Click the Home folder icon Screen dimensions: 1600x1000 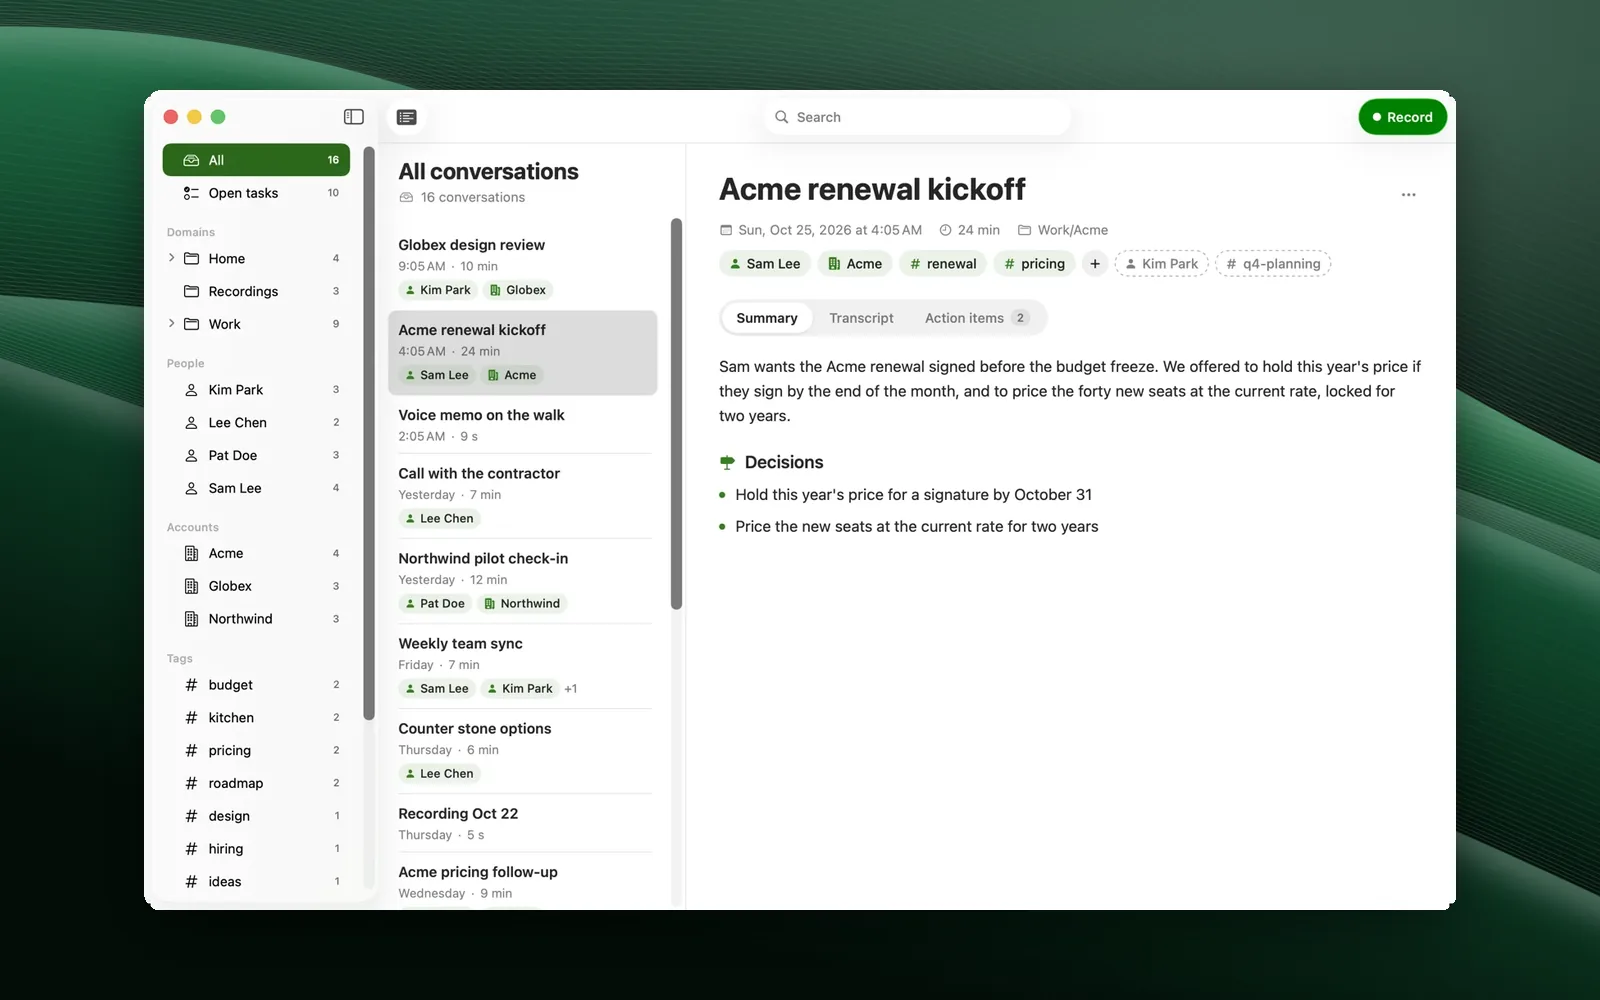pos(191,258)
